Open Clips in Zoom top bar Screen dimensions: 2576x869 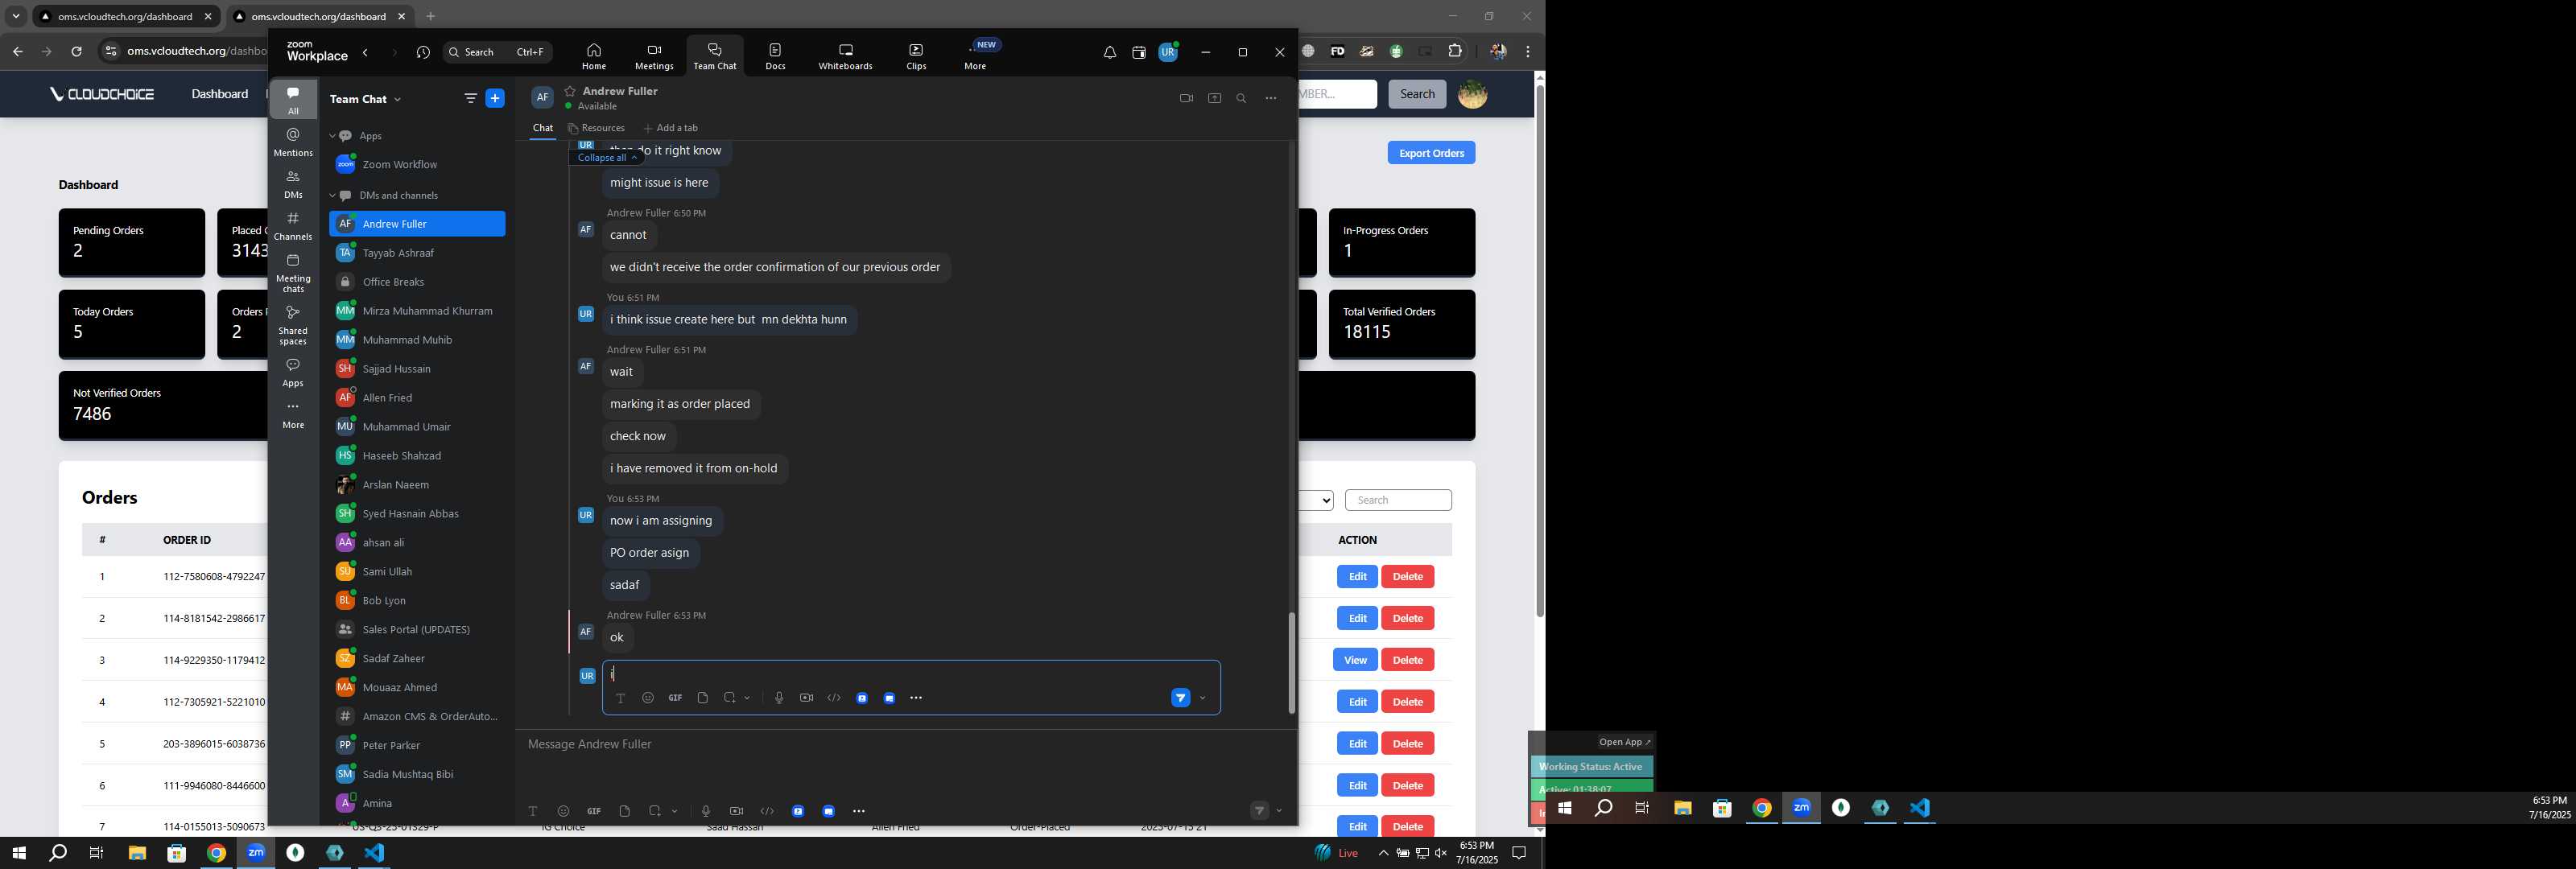(916, 56)
